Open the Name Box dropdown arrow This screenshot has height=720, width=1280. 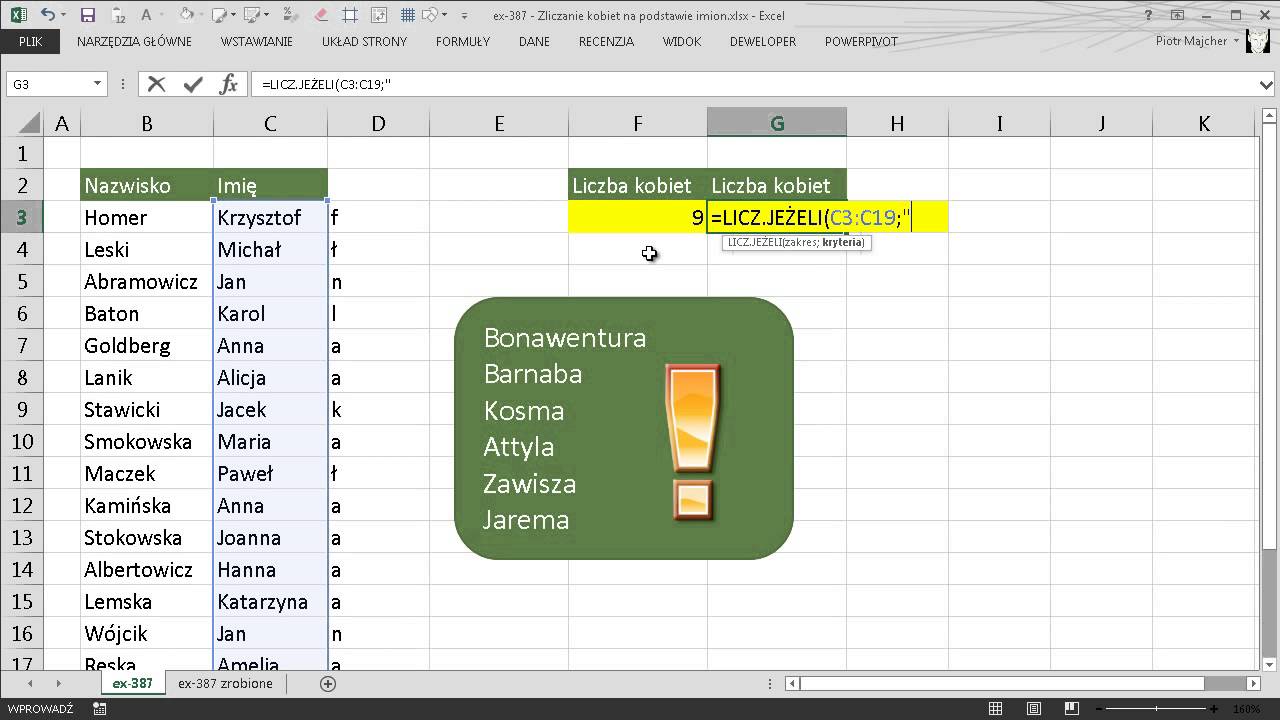[x=97, y=85]
